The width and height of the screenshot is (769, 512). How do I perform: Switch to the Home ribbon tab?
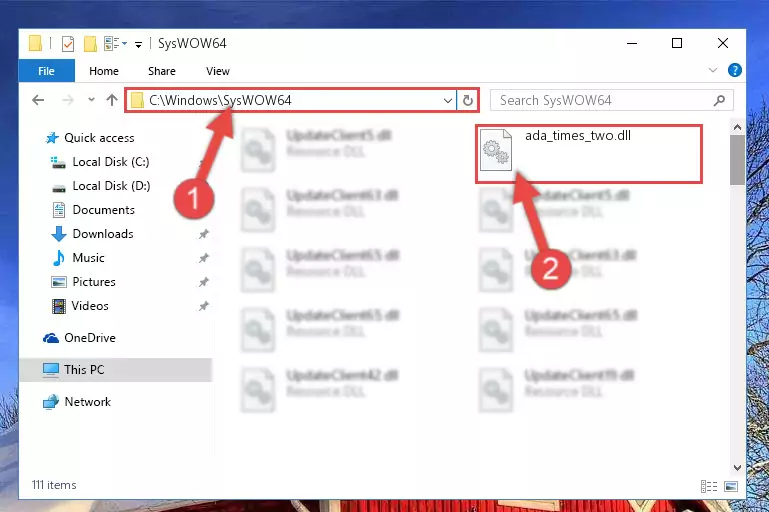[x=103, y=71]
